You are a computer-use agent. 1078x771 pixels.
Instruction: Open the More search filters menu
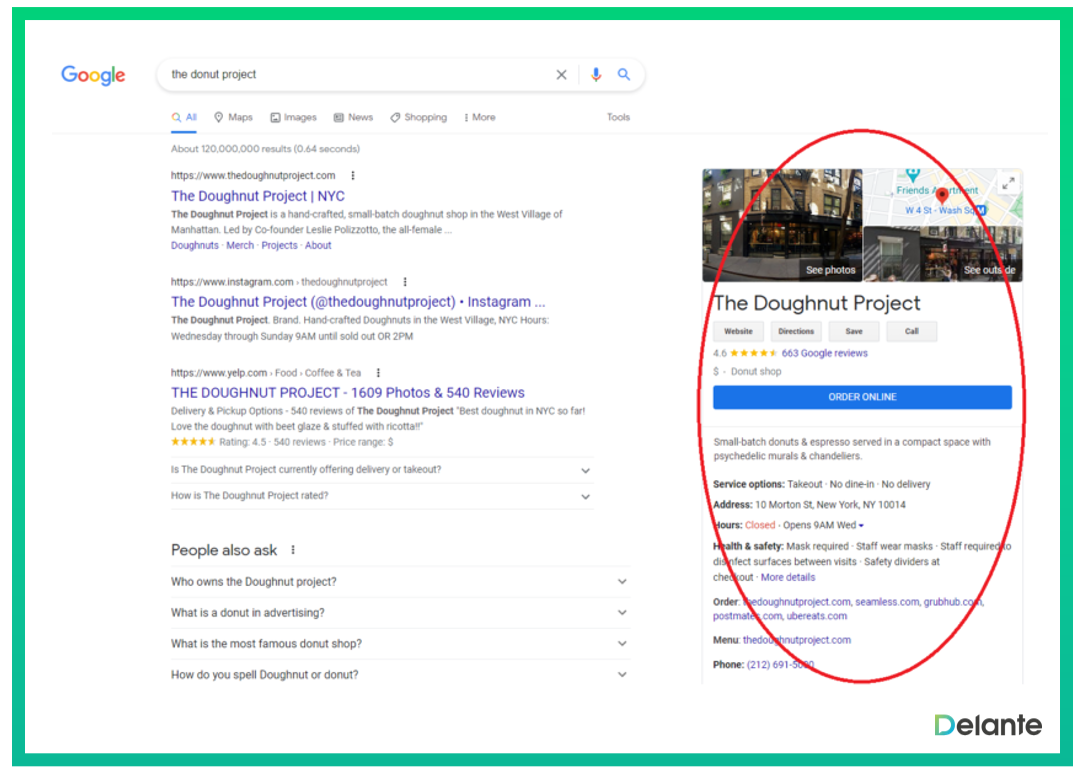pos(479,117)
